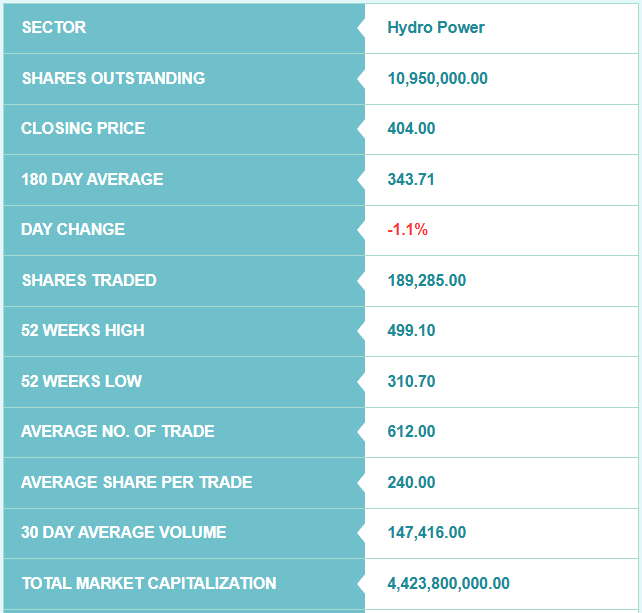The height and width of the screenshot is (613, 642).
Task: Click the 52 WEEKS LOW label
Action: point(81,381)
